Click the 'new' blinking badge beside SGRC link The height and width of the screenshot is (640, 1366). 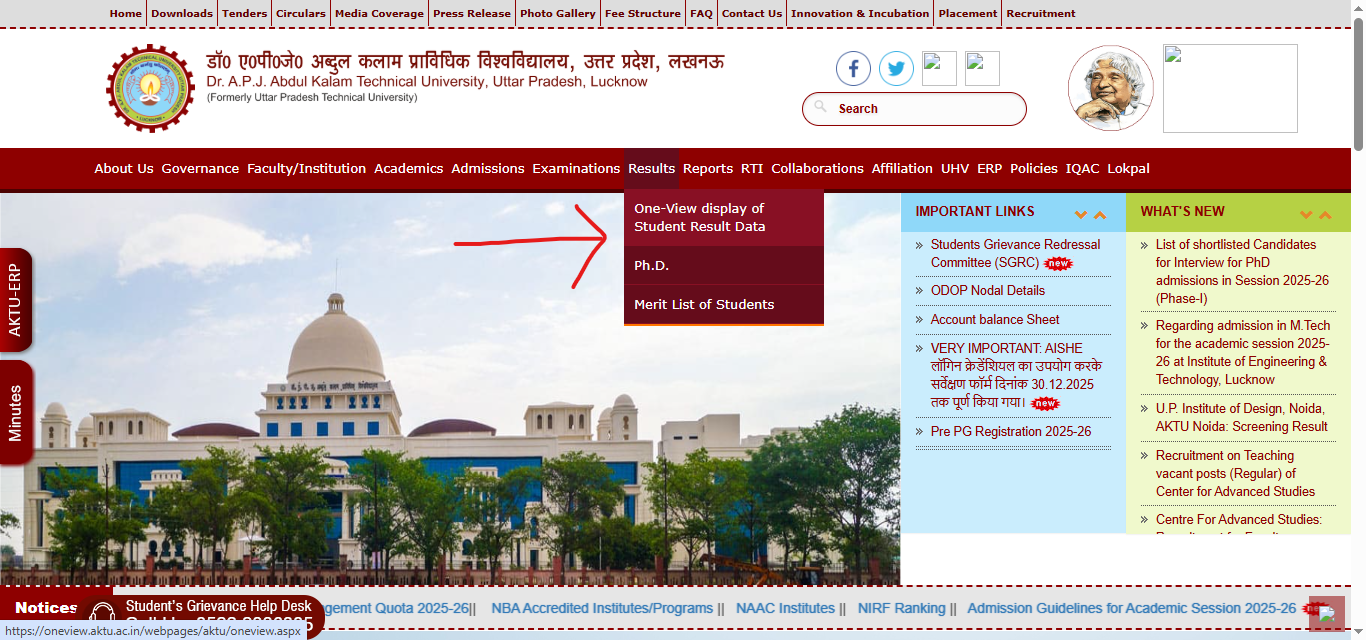coord(1059,263)
